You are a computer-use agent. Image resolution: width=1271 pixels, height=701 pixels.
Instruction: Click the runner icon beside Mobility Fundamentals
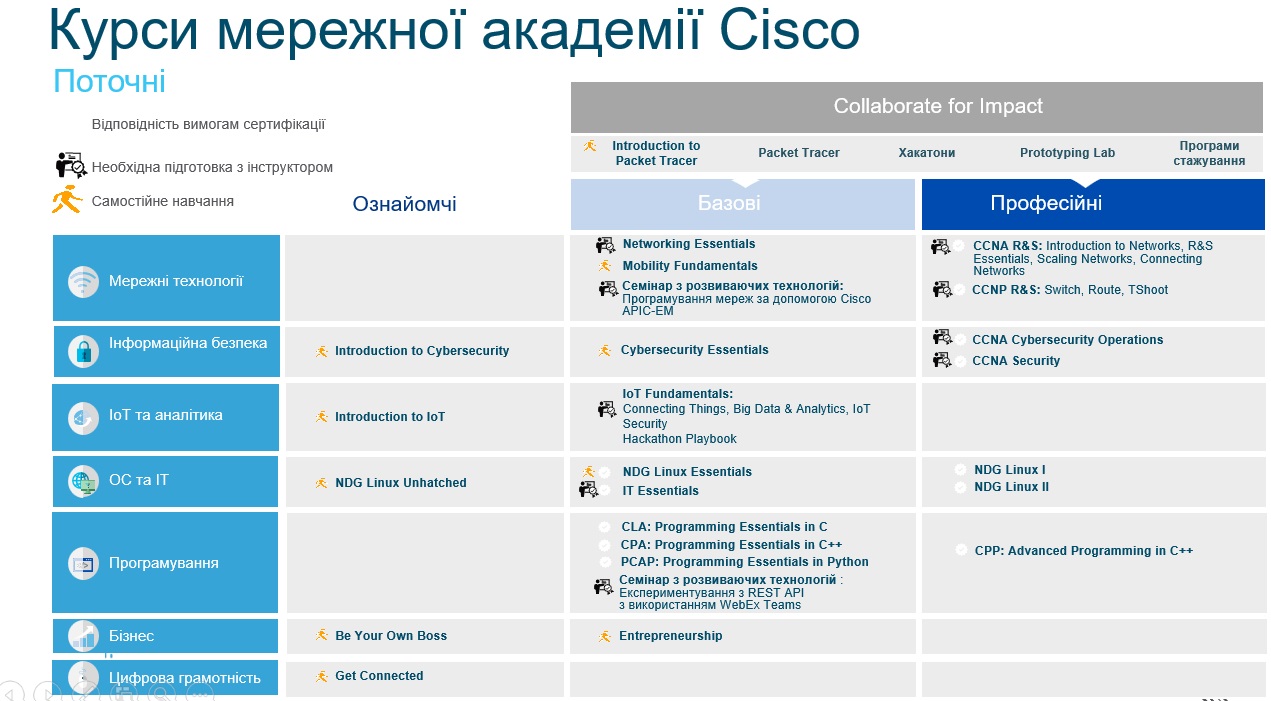point(605,266)
